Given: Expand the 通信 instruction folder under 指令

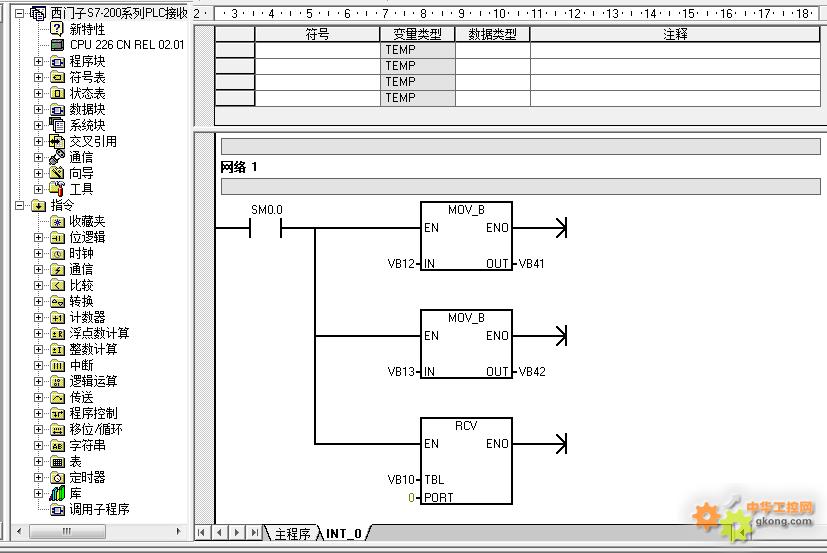Looking at the screenshot, I should coord(39,270).
